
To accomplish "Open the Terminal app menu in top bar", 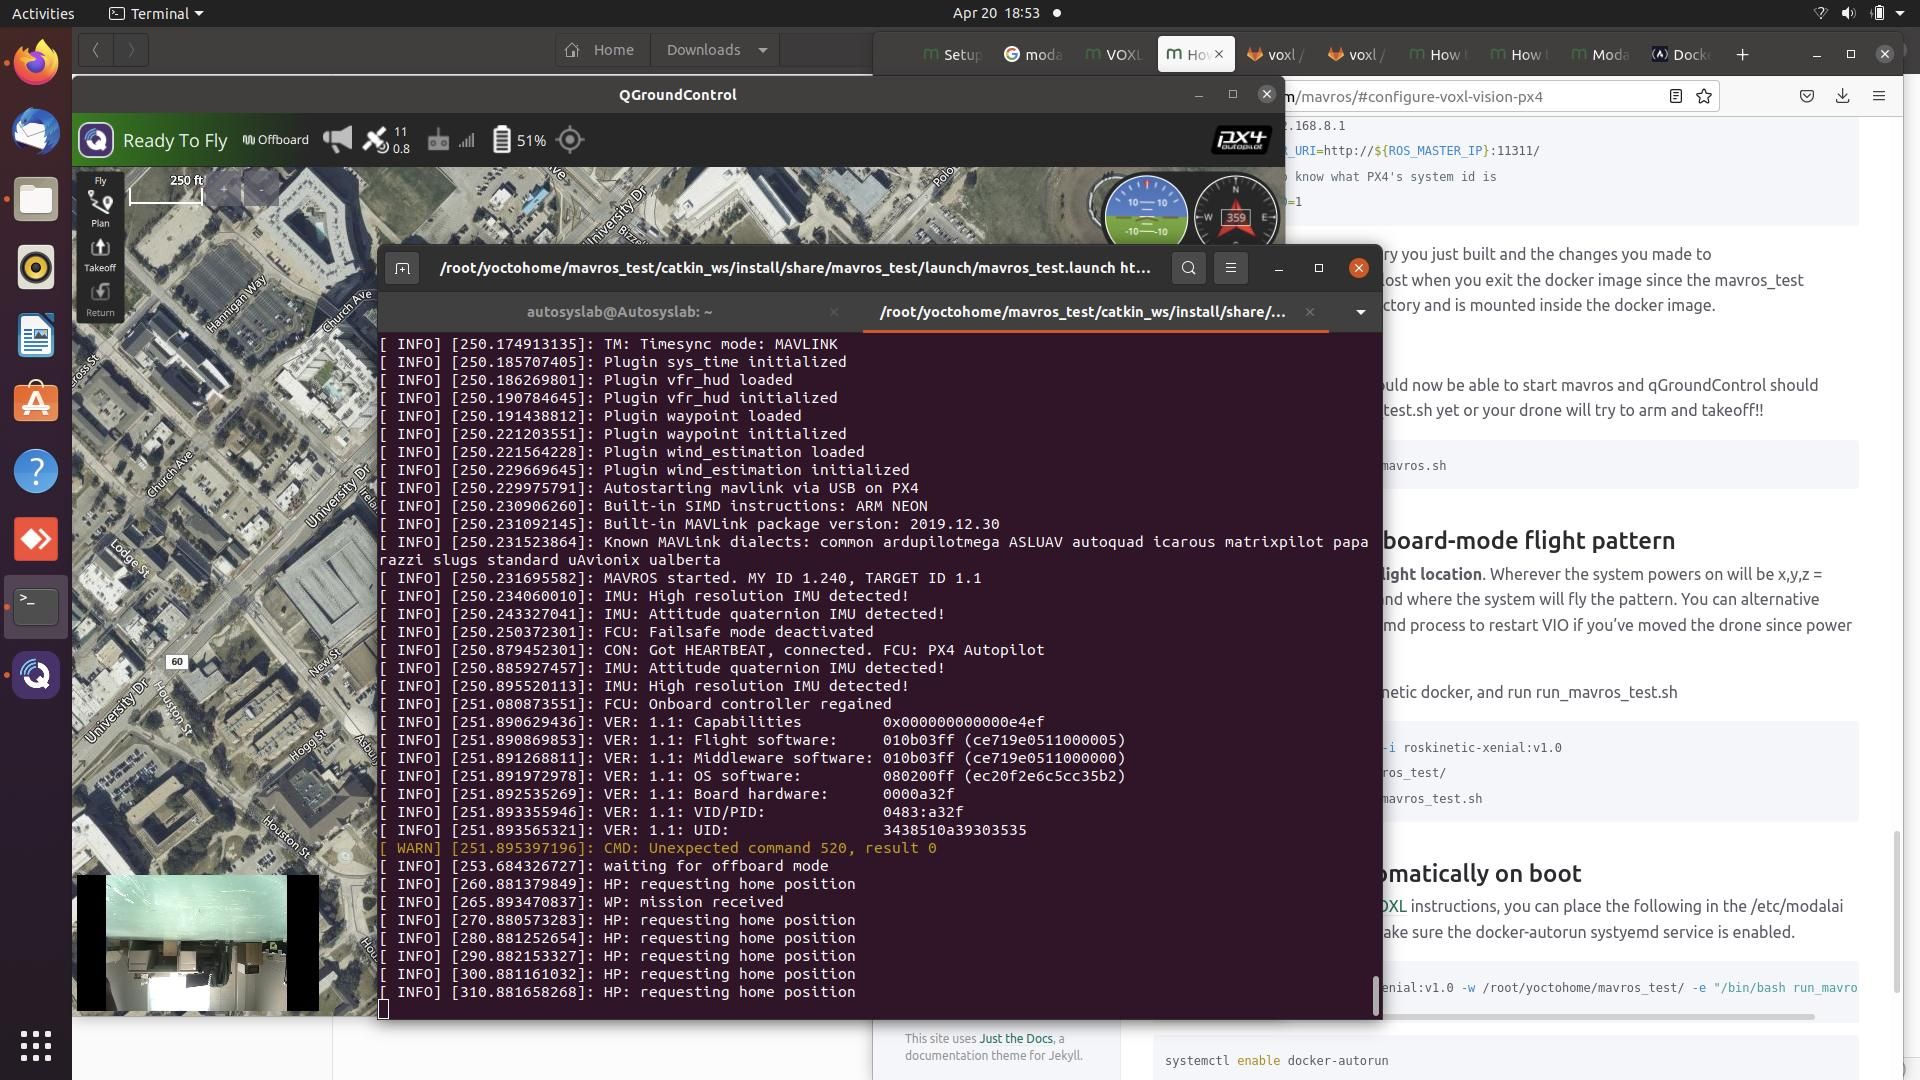I will click(155, 13).
